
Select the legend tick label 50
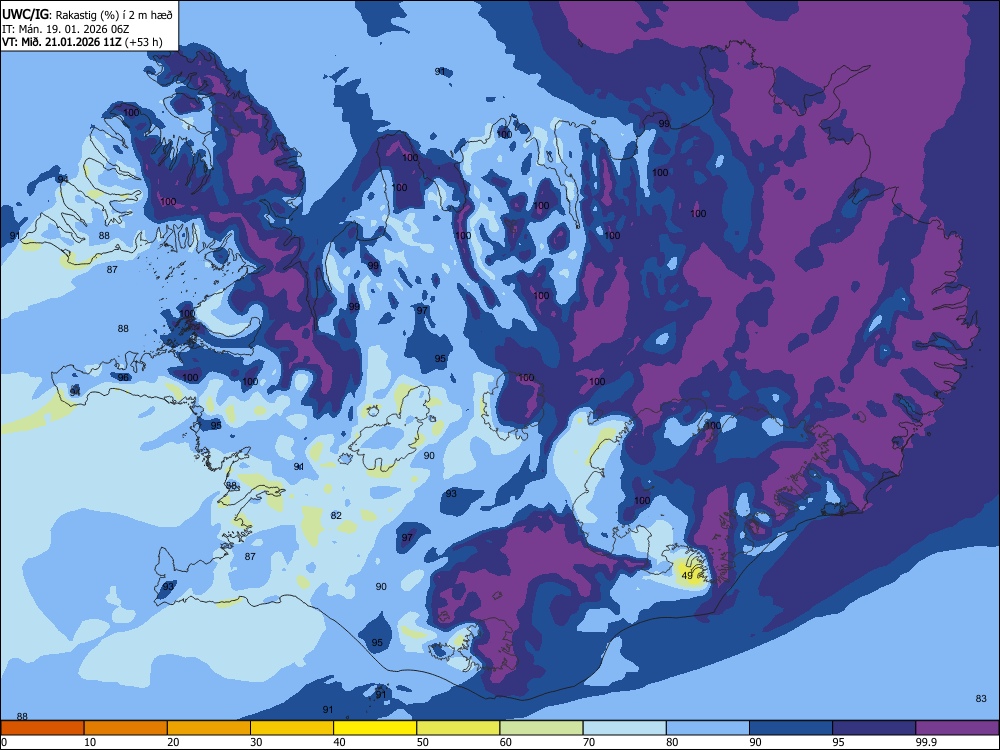[422, 742]
